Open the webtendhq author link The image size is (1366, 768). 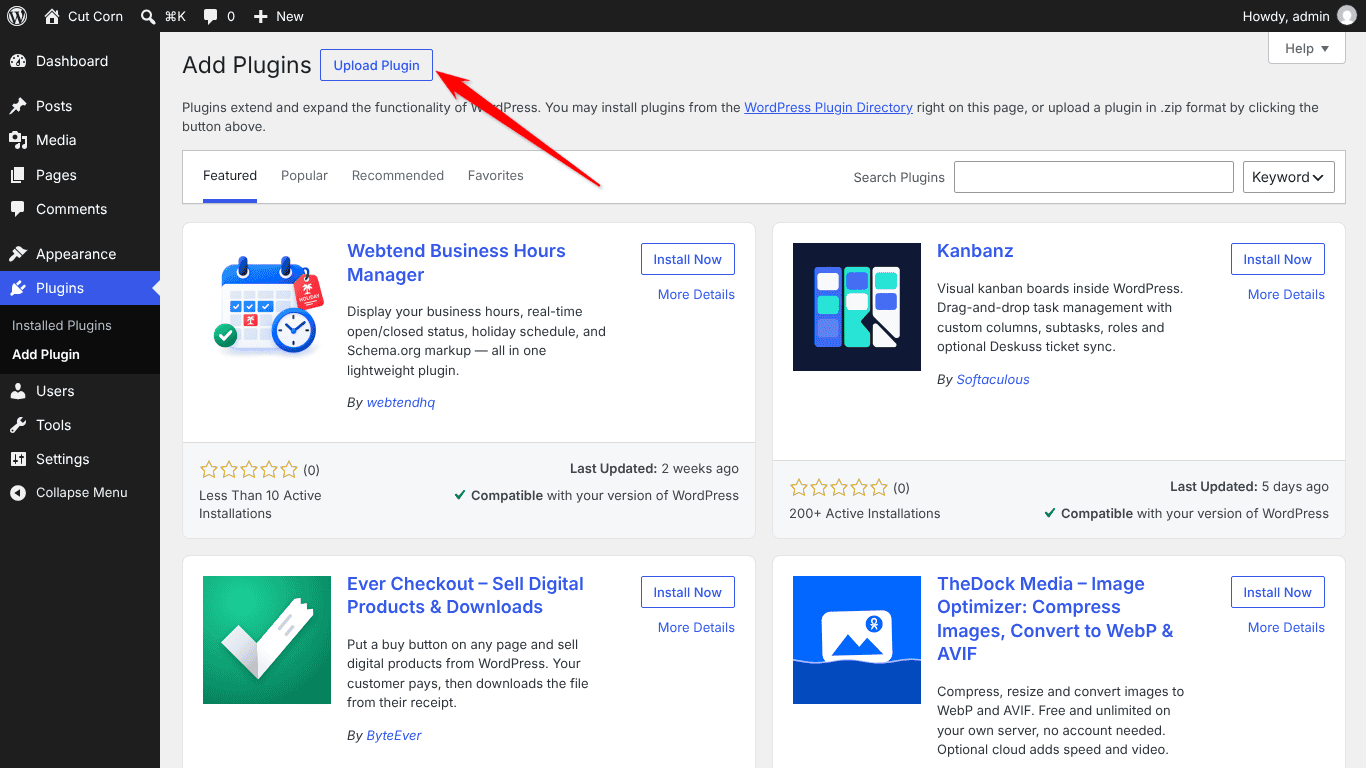click(x=401, y=402)
